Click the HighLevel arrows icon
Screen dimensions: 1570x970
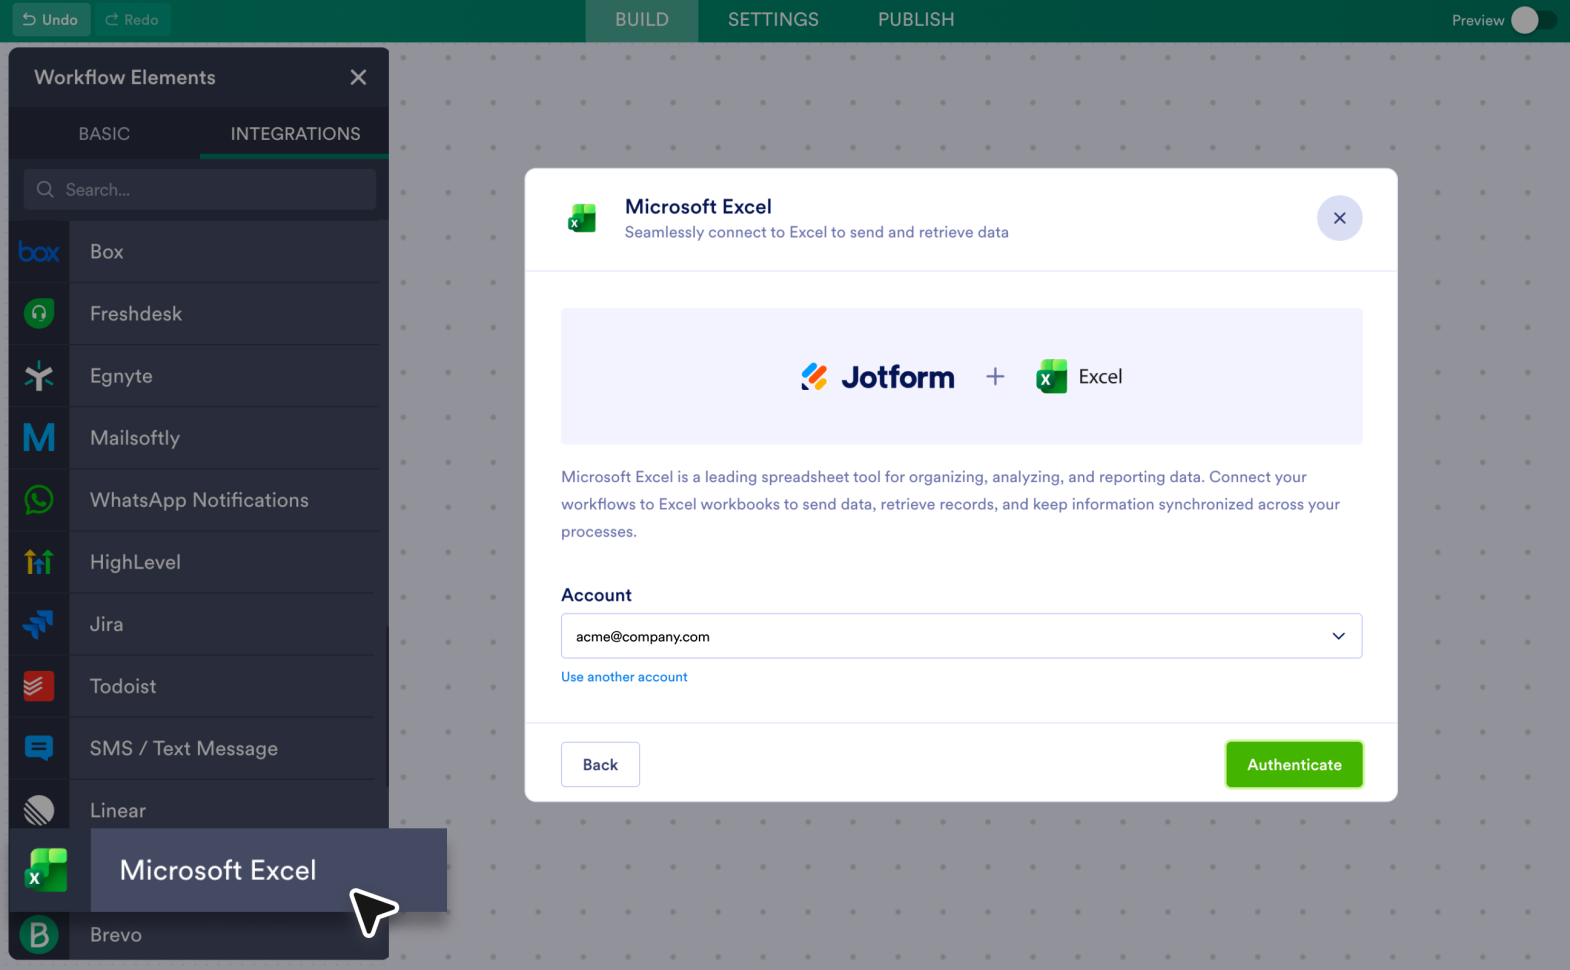click(x=39, y=562)
